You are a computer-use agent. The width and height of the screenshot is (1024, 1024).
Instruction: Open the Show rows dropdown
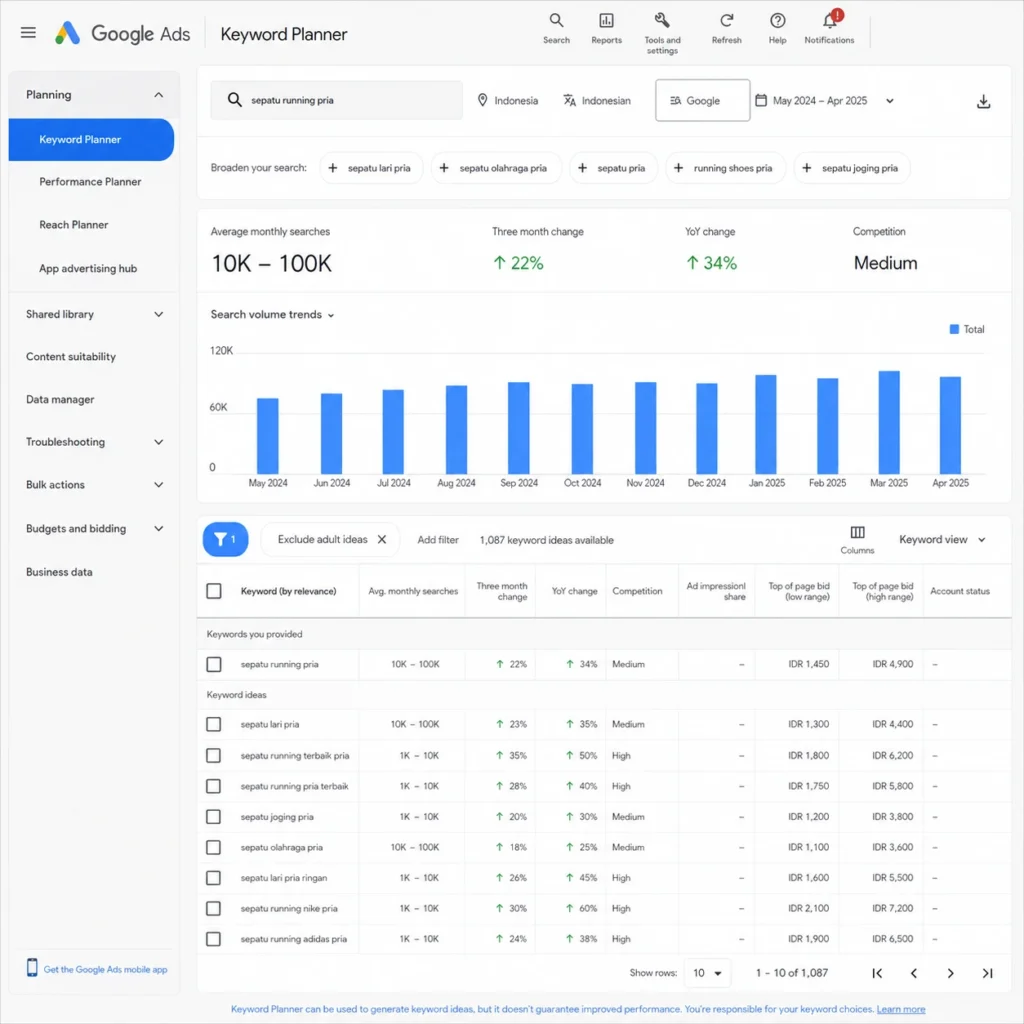coord(707,973)
